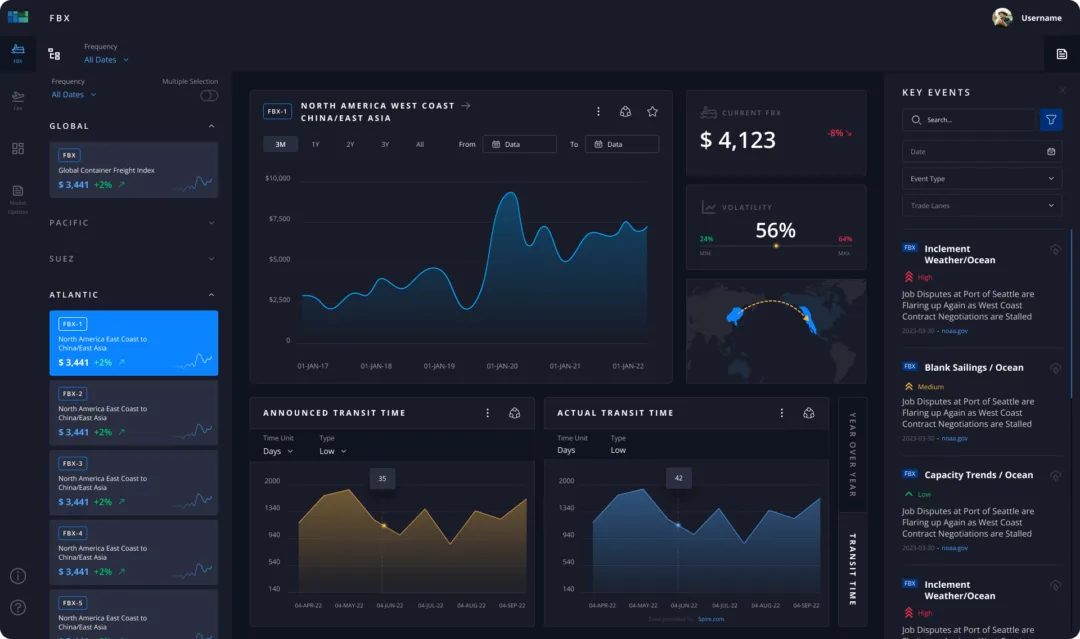Expand the Pacific section

[211, 223]
